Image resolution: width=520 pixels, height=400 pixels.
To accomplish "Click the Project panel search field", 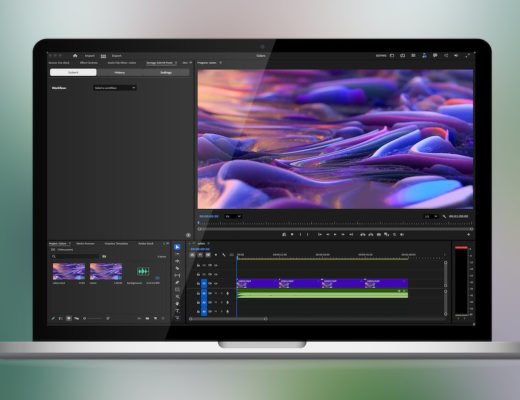I will click(75, 256).
